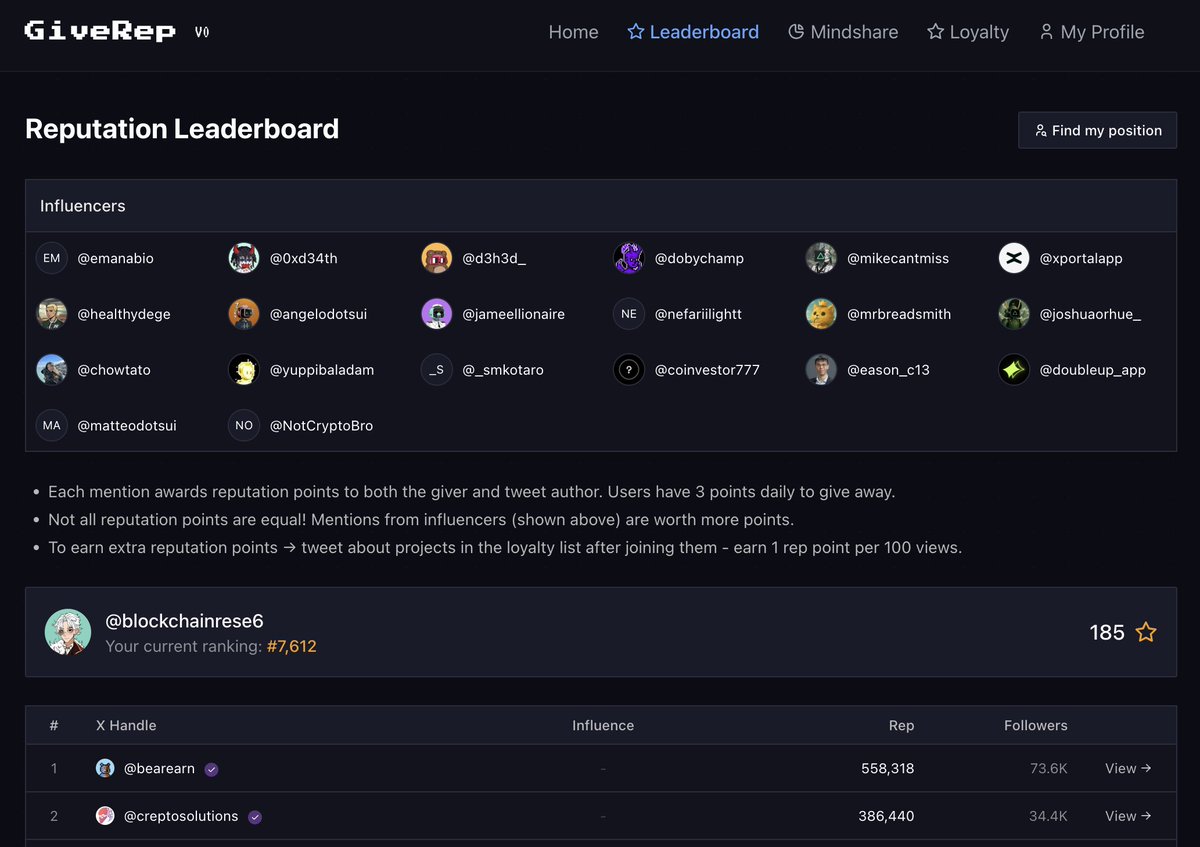This screenshot has height=847, width=1200.
Task: Open the Loyalty page
Action: (x=968, y=32)
